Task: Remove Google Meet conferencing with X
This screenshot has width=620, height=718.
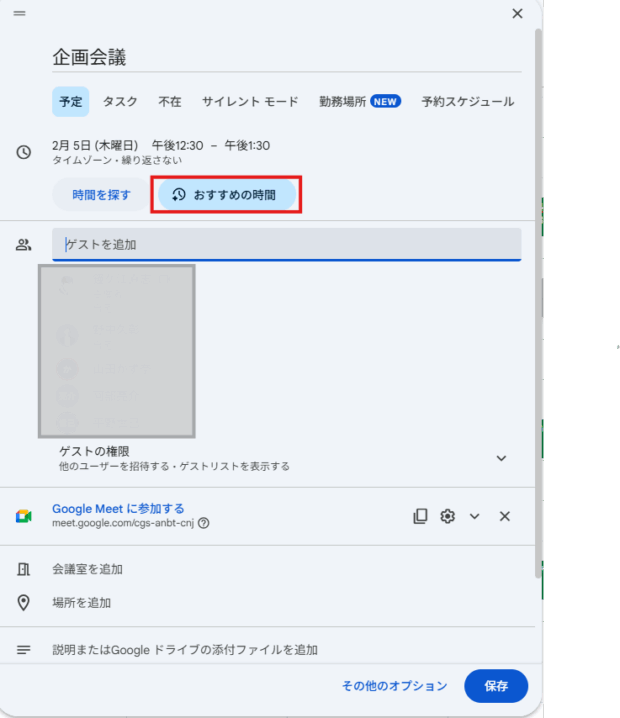Action: coord(505,516)
